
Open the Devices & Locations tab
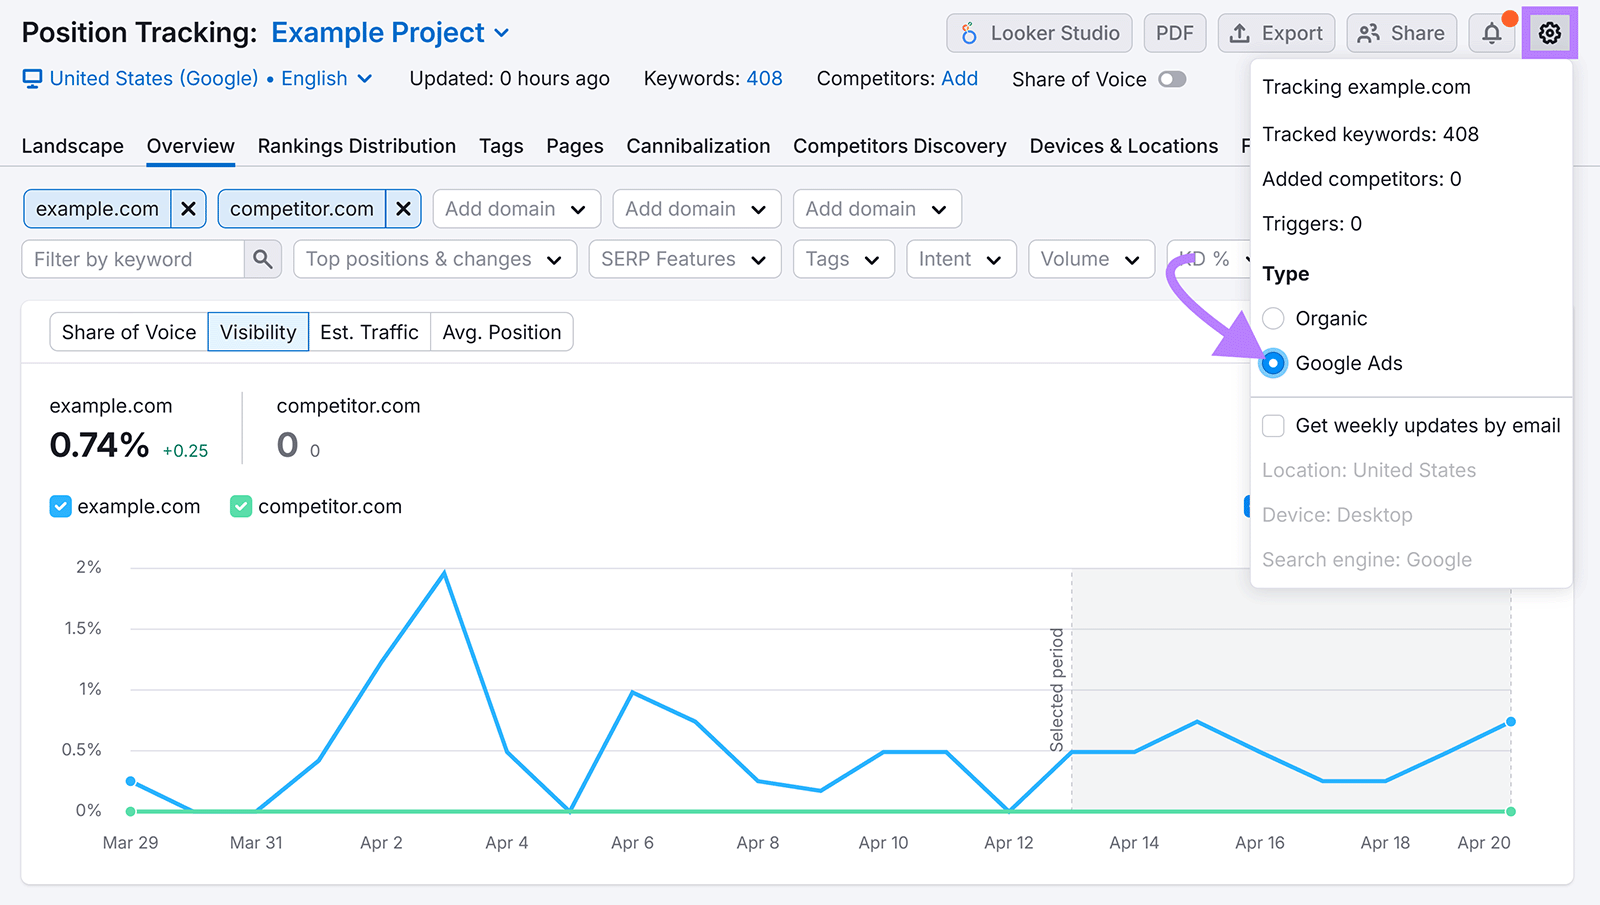pos(1124,146)
